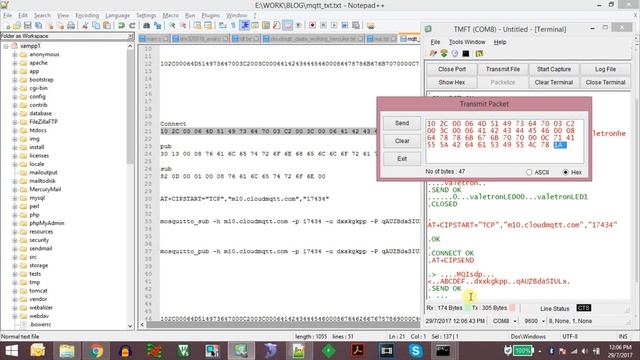Select the Hex radio button
The image size is (640, 360).
pyautogui.click(x=565, y=172)
